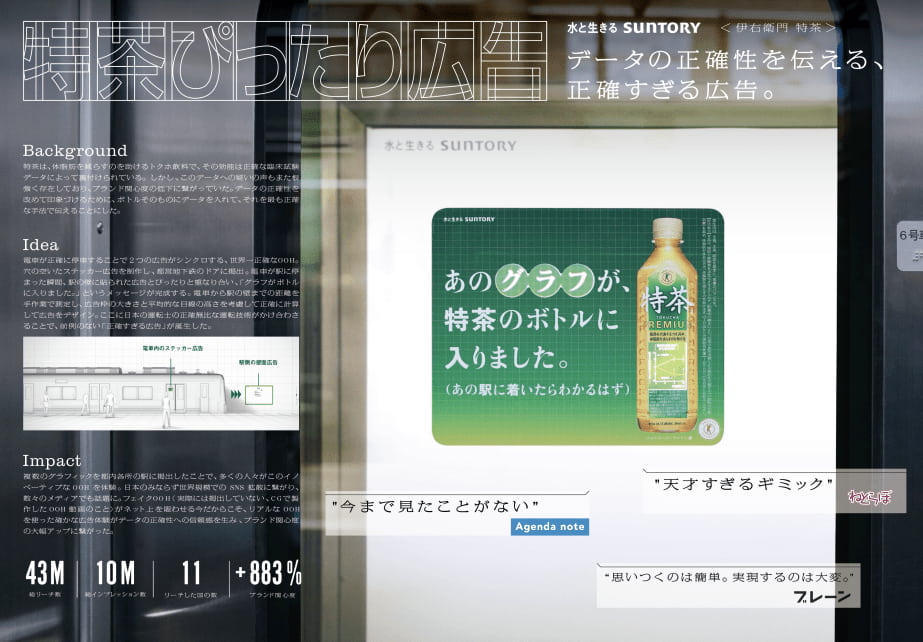Click the ねとらぼ logo beside the quote
Image resolution: width=923 pixels, height=642 pixels.
tap(869, 496)
